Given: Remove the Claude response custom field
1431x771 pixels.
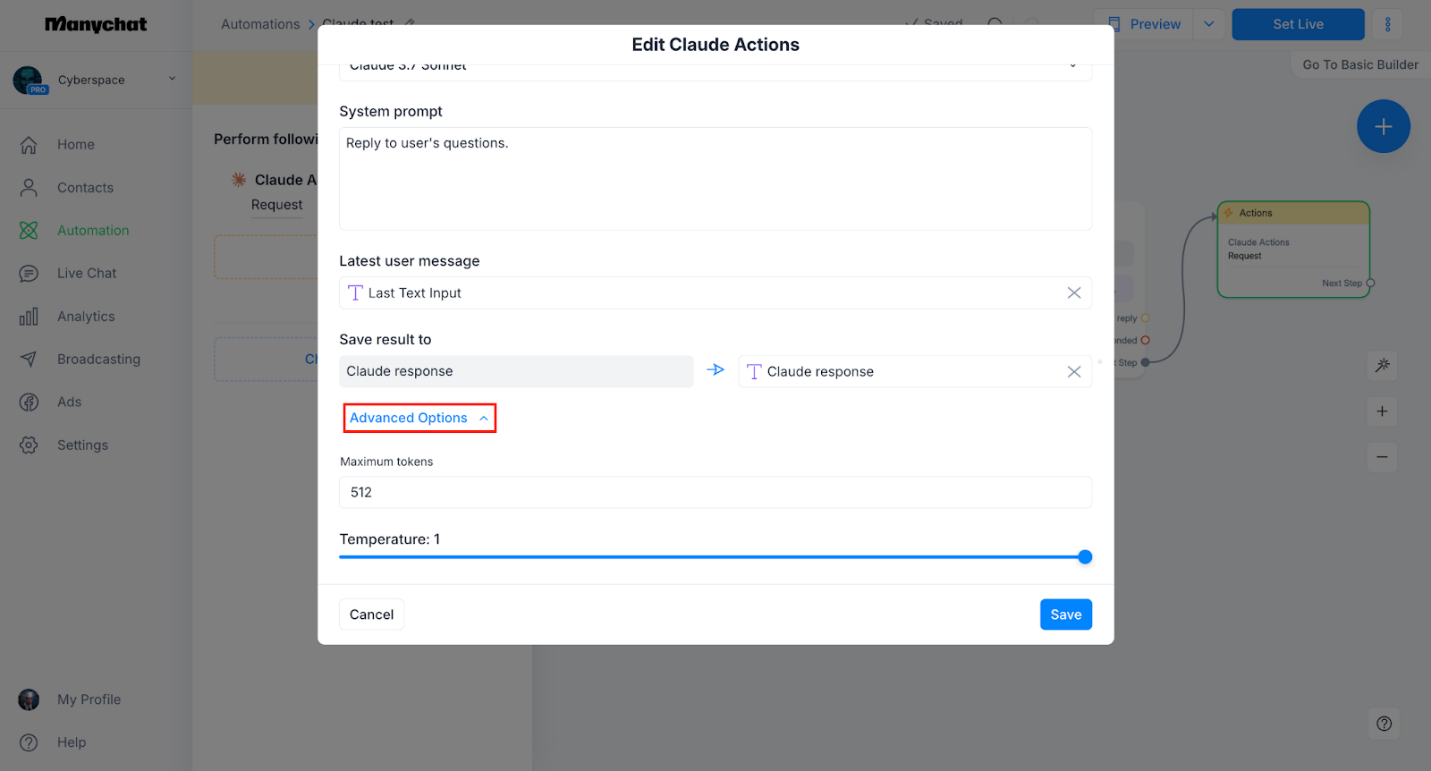Looking at the screenshot, I should pyautogui.click(x=1073, y=372).
